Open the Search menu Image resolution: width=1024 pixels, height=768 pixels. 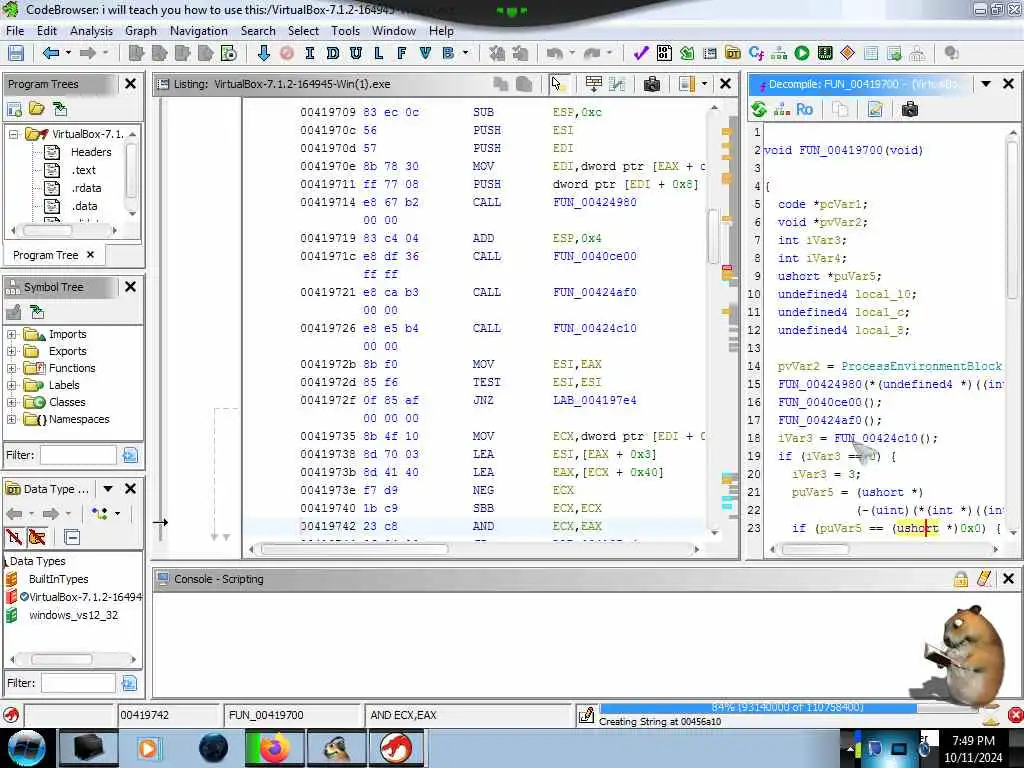[258, 31]
